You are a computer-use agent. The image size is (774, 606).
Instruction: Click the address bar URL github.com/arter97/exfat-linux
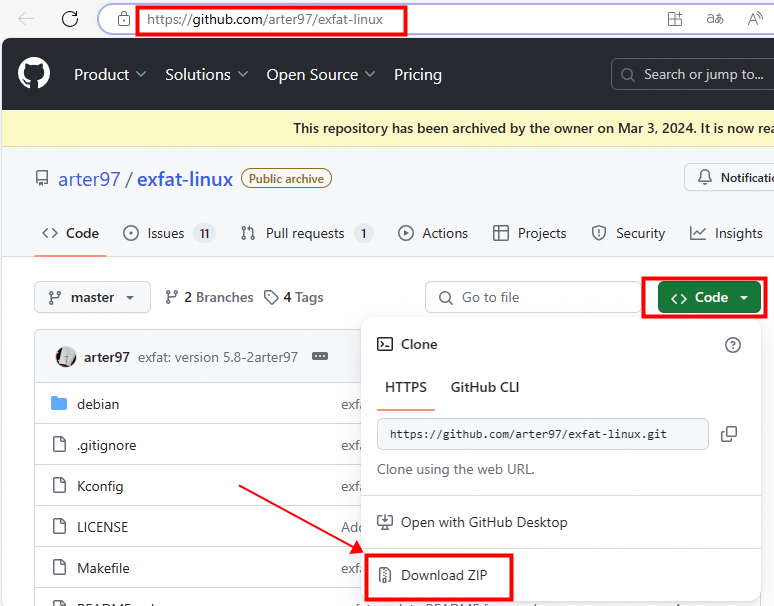click(x=265, y=19)
